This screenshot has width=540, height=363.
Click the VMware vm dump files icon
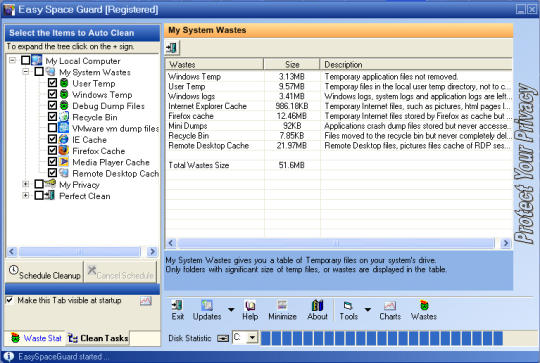point(64,128)
